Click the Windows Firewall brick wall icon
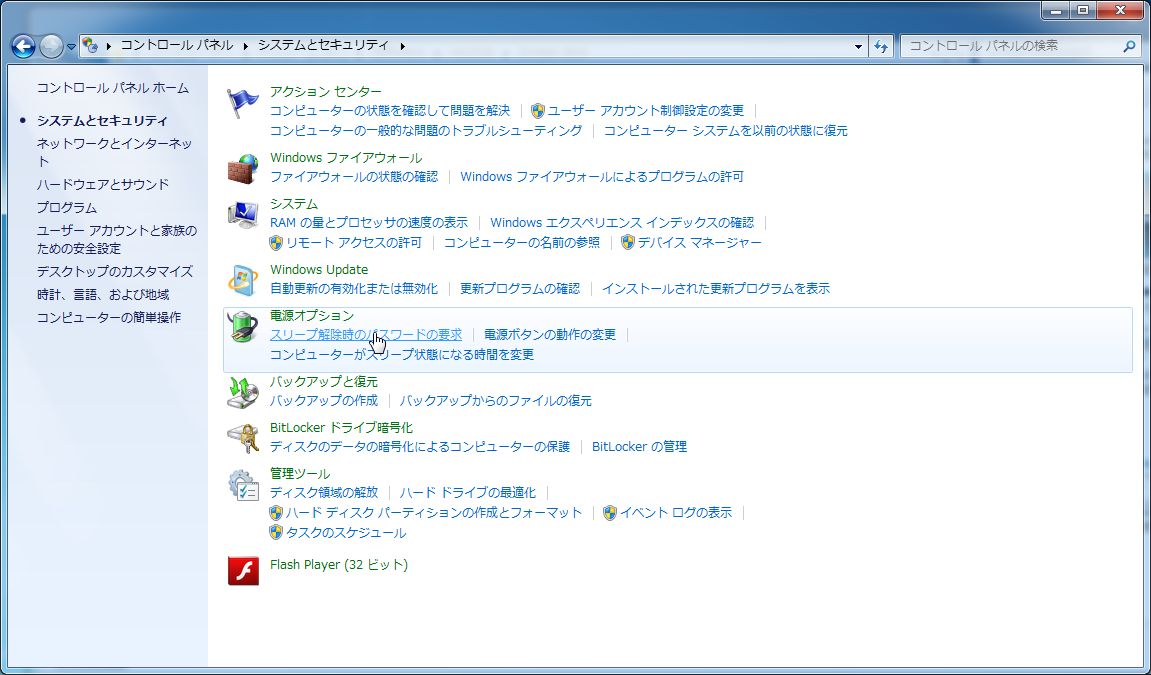 [x=242, y=169]
